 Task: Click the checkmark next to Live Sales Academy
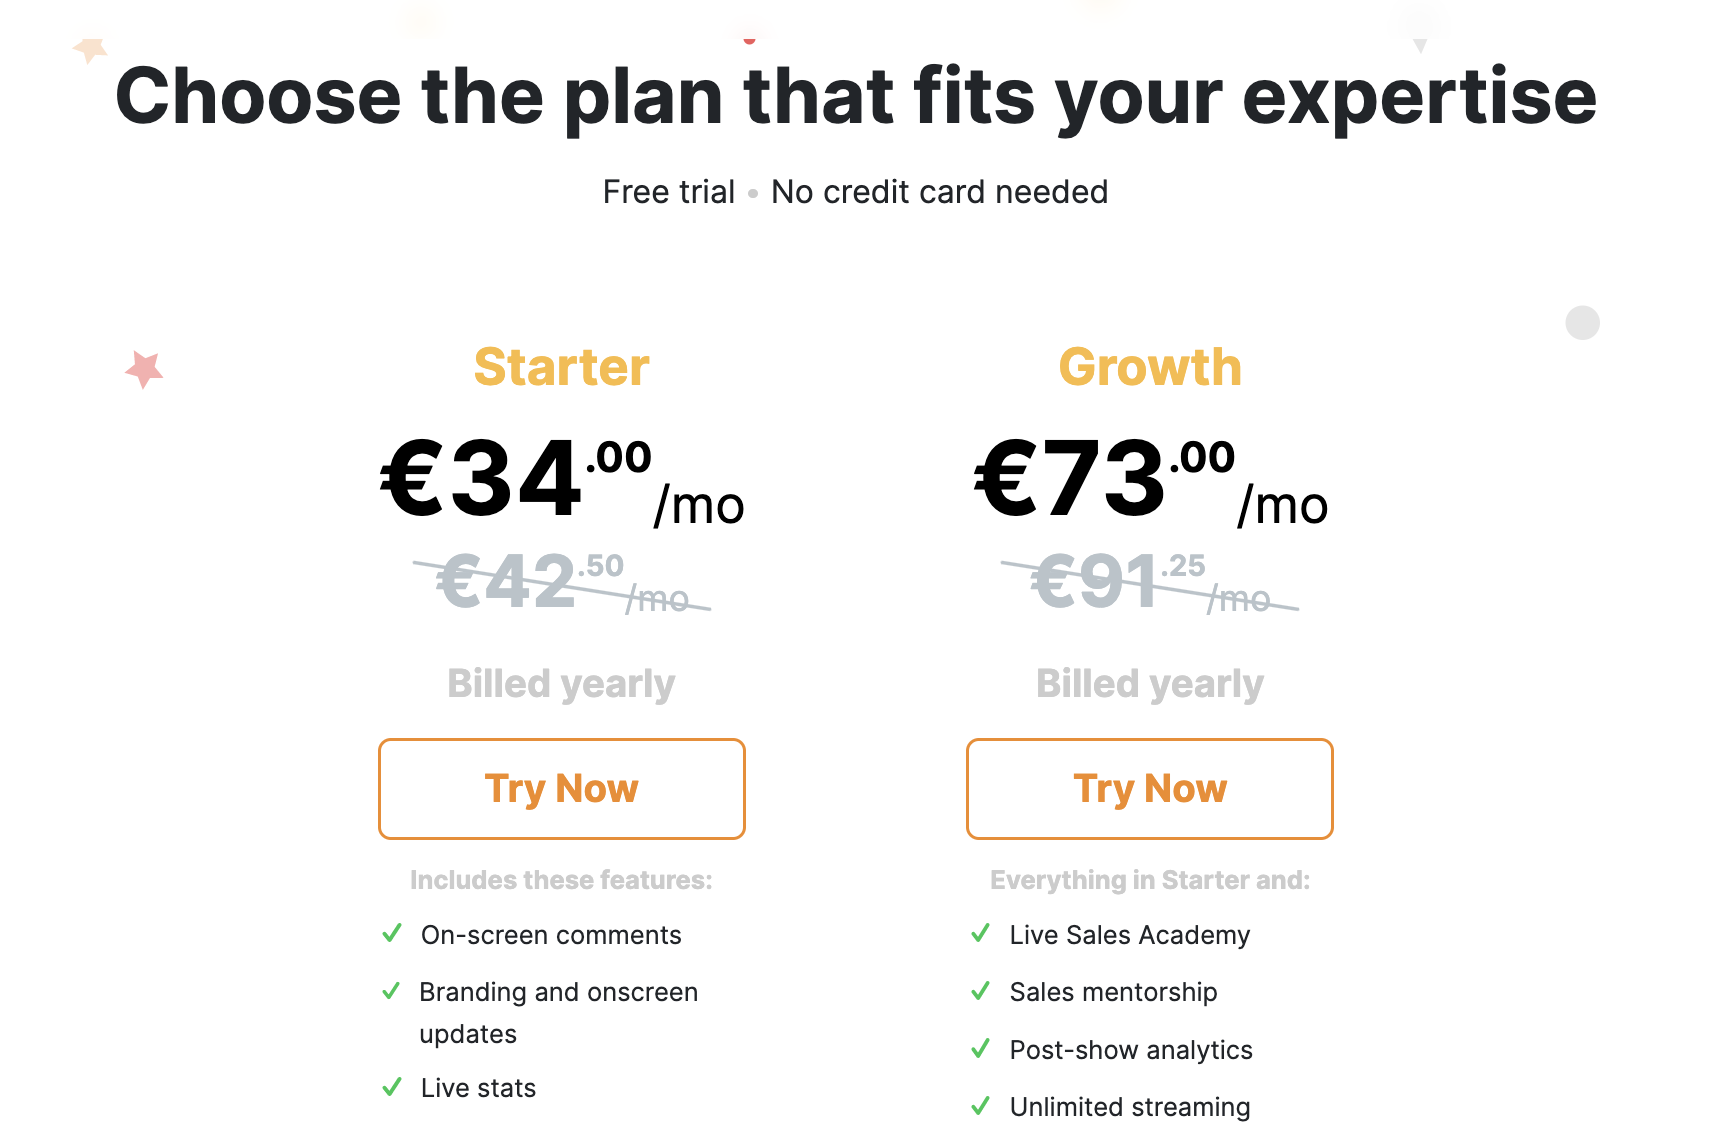(x=981, y=934)
